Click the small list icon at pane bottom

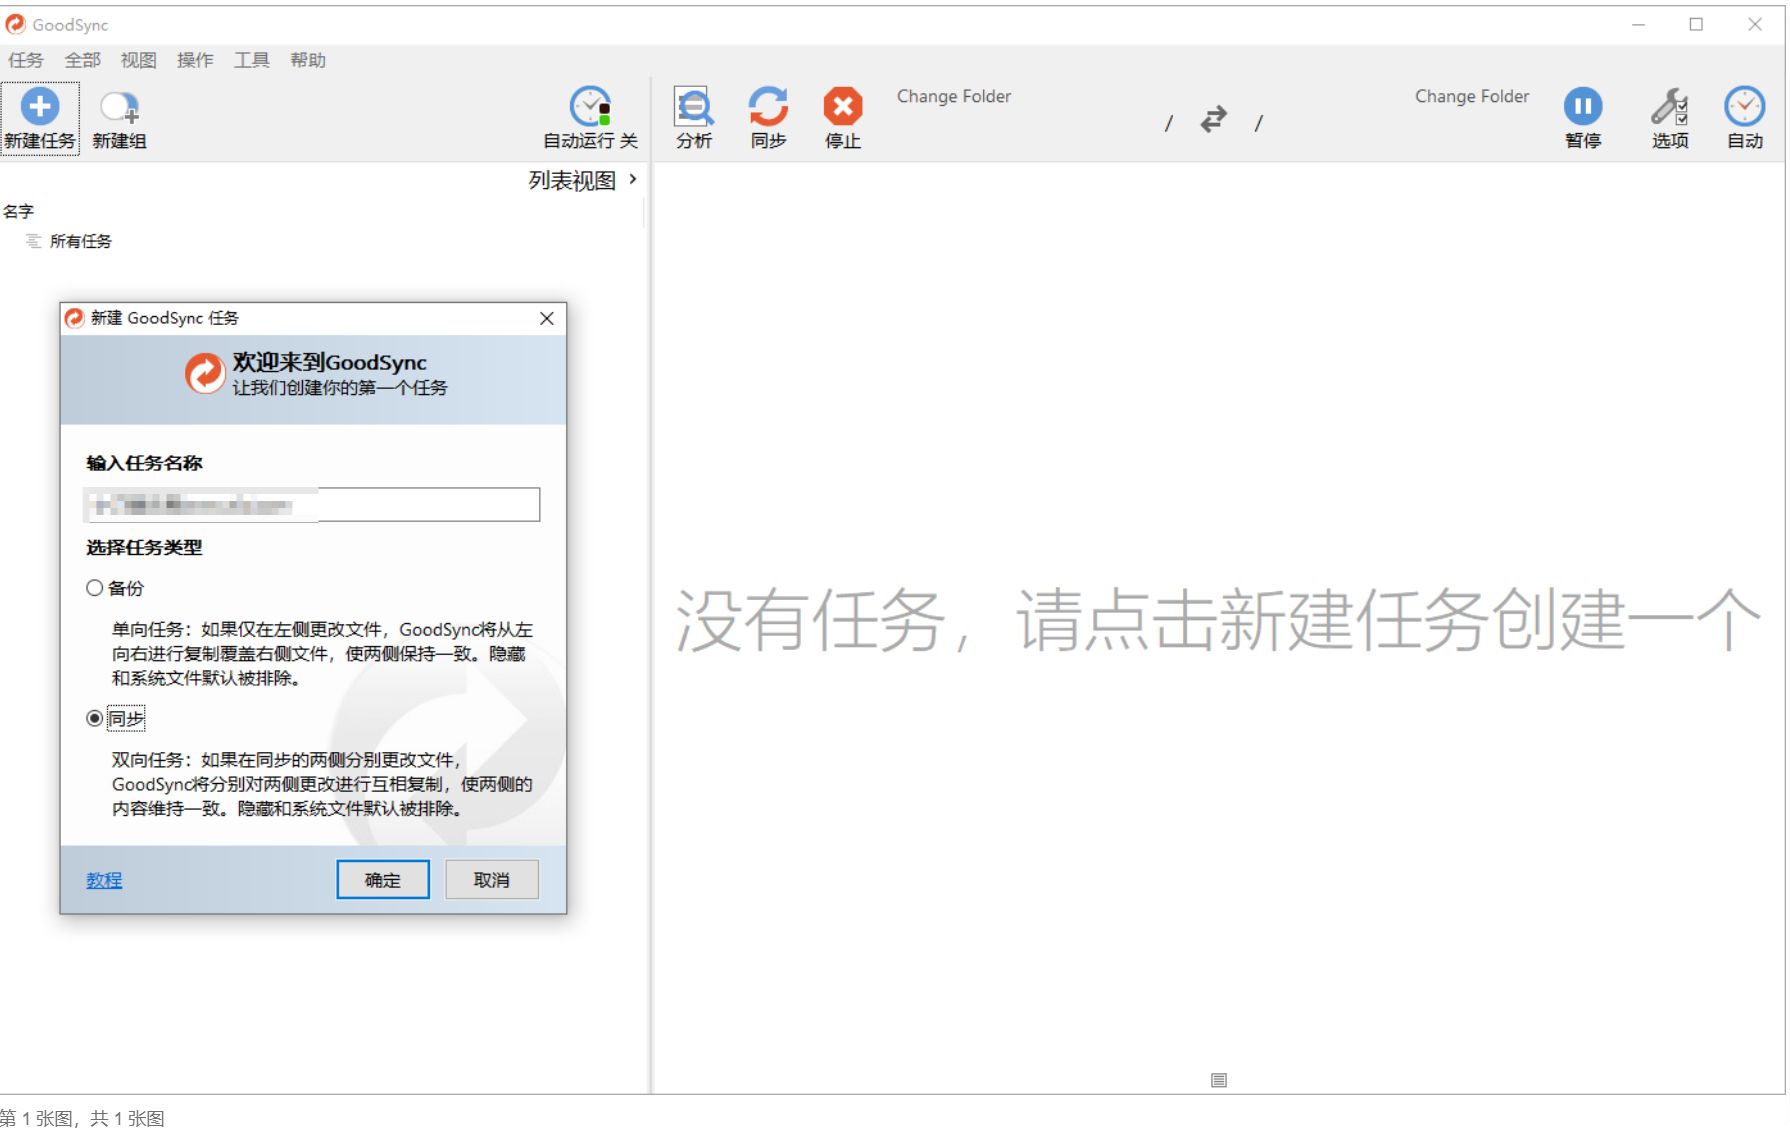click(1218, 1080)
